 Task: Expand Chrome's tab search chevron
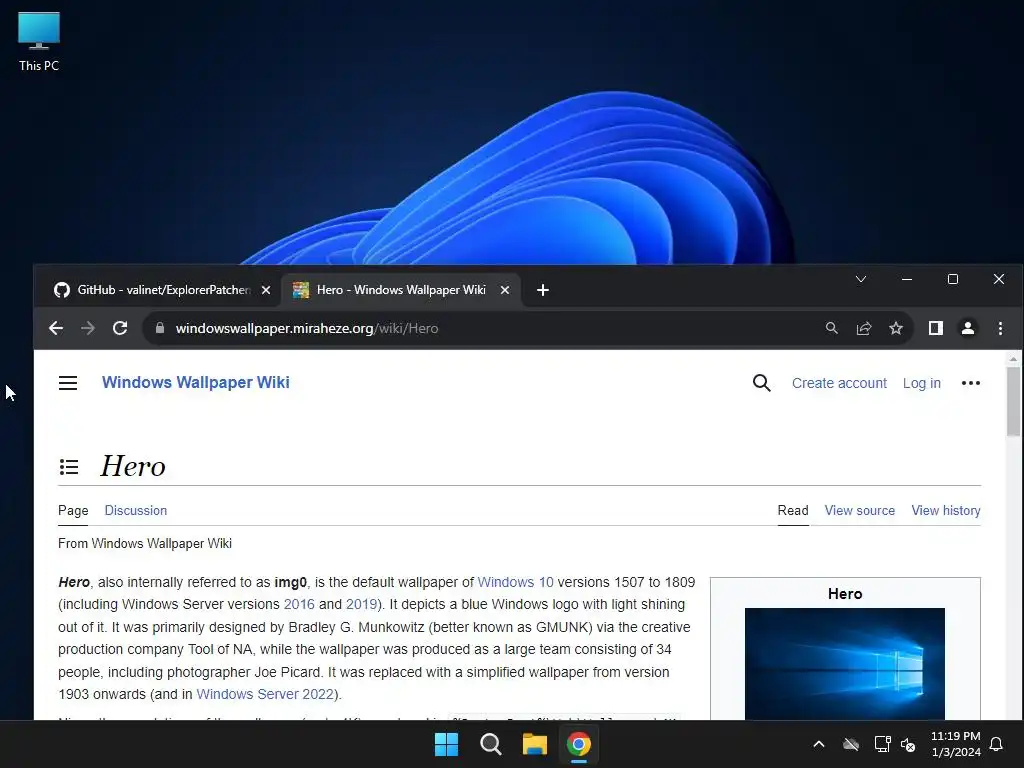[x=861, y=280]
